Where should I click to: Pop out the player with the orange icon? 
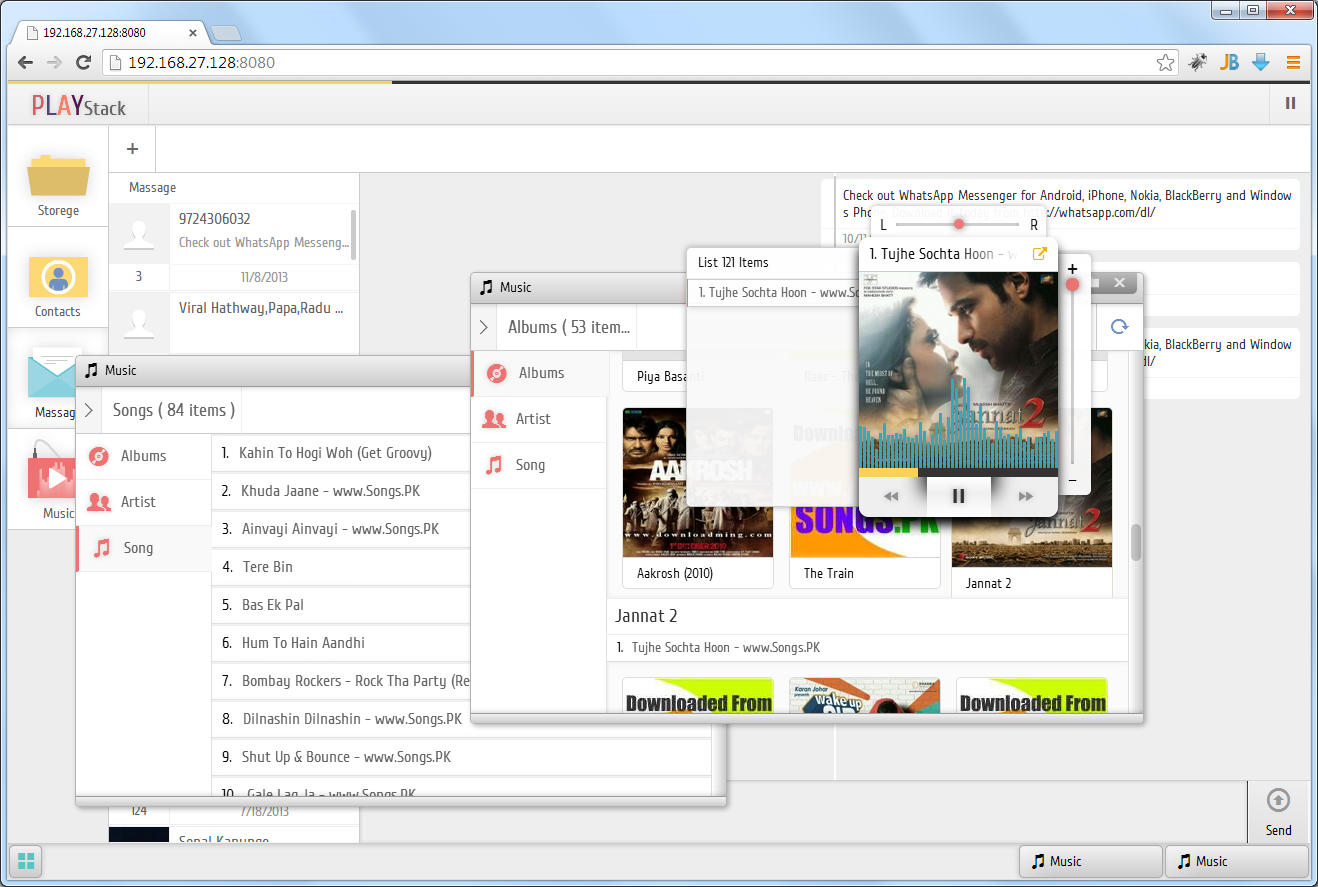(1039, 253)
